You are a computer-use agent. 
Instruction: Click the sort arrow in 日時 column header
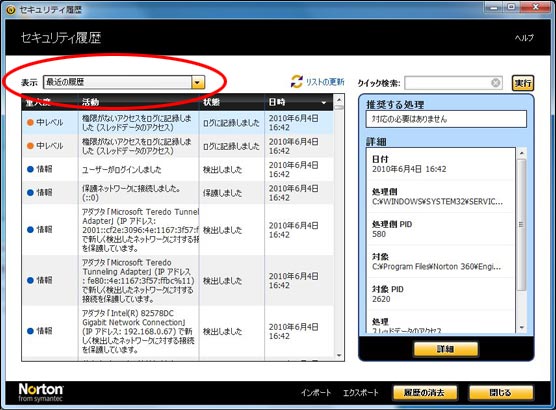(323, 102)
